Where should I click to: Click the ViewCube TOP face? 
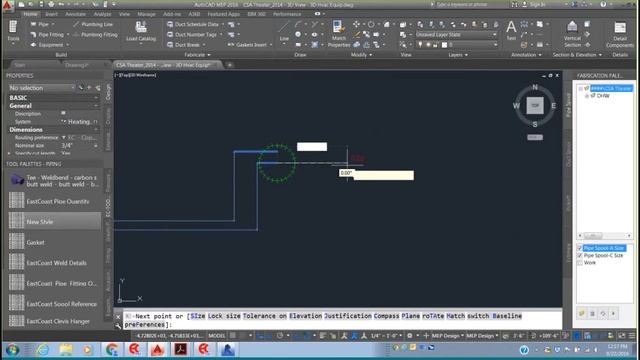pyautogui.click(x=535, y=105)
